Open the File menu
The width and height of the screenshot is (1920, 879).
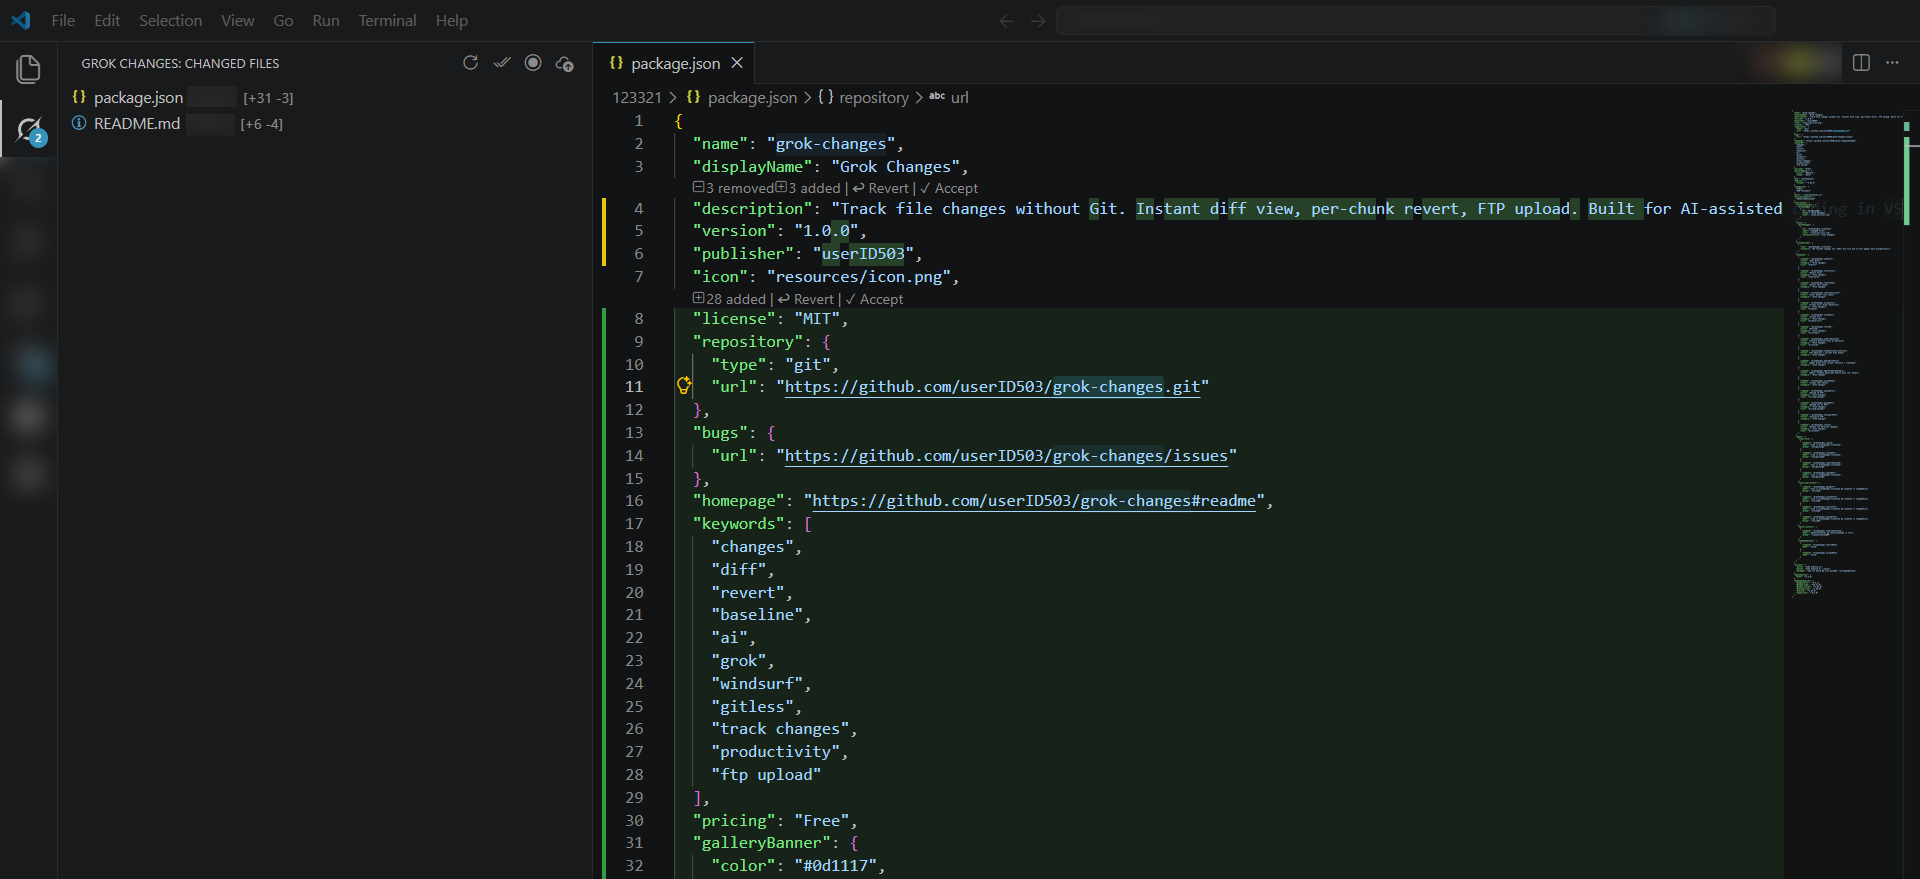[x=63, y=20]
